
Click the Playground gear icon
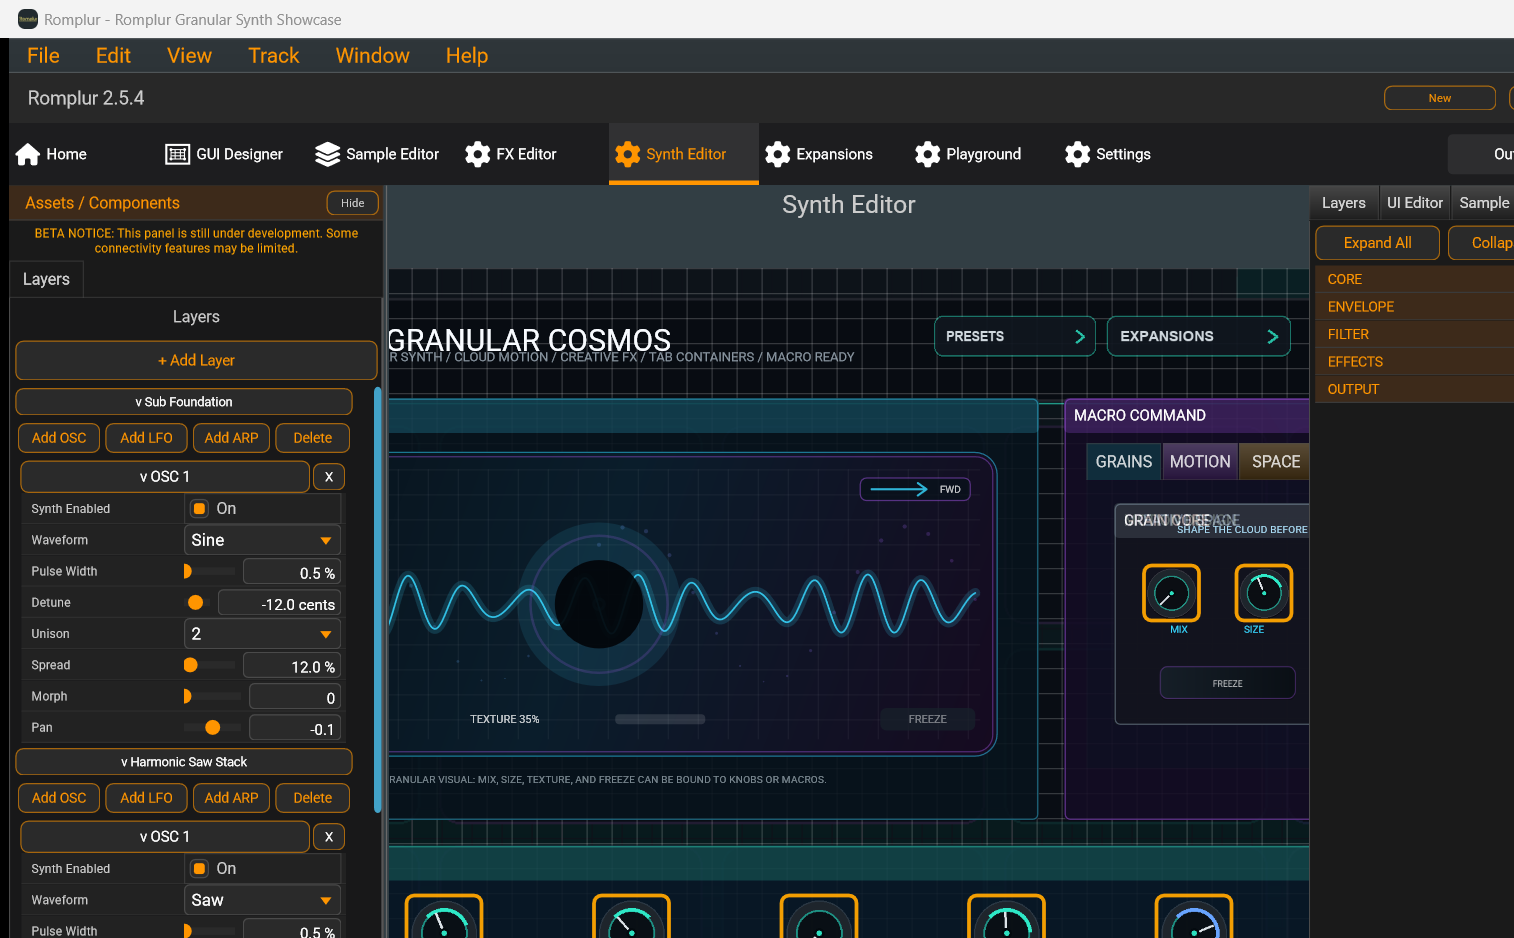pos(928,154)
